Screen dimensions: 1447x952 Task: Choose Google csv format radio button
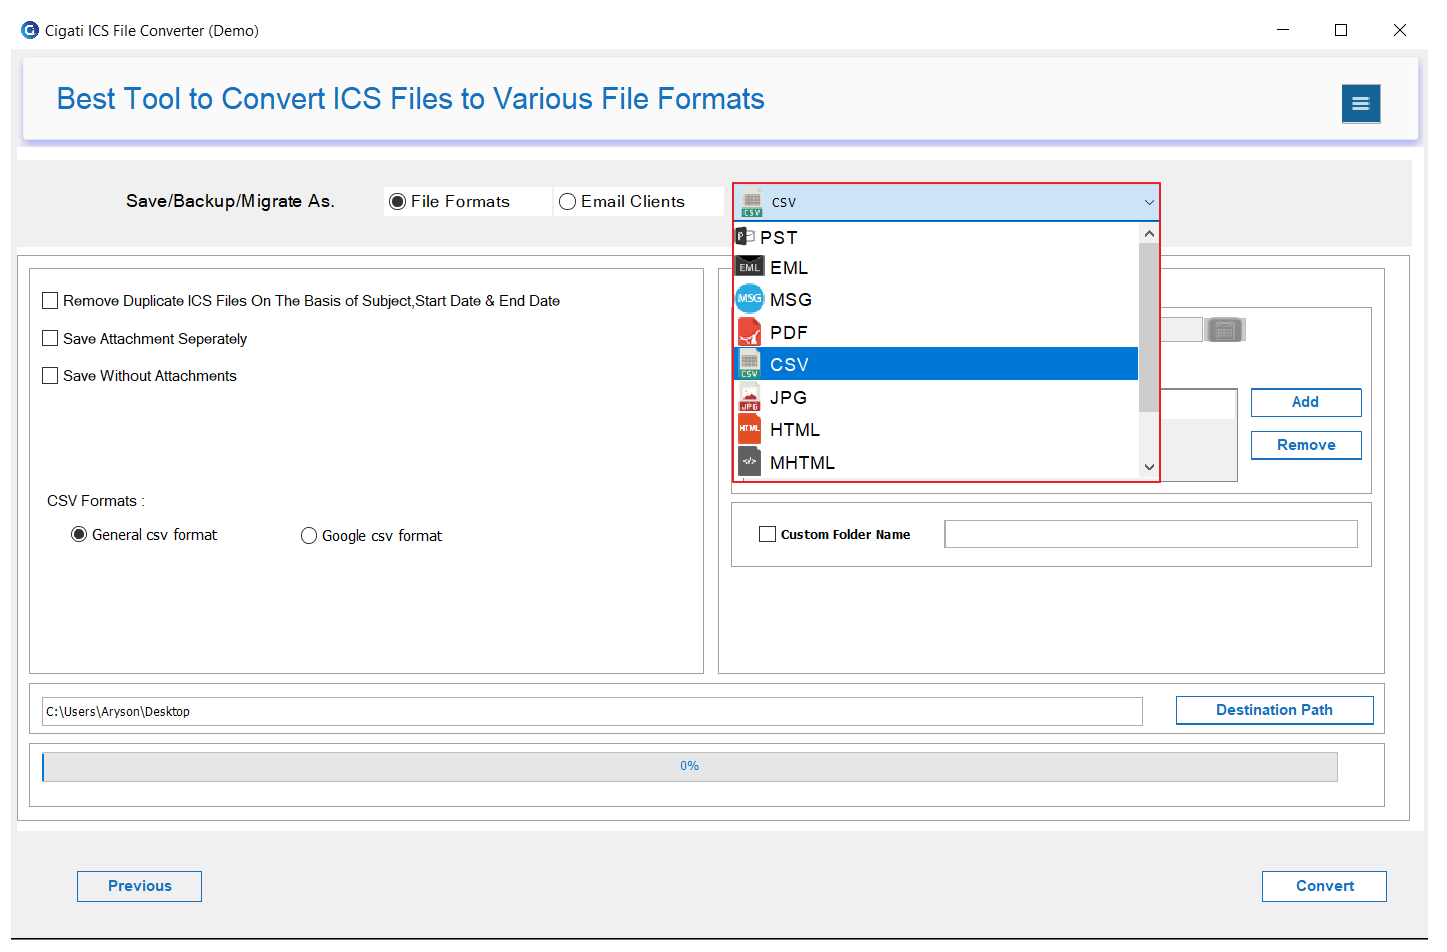tap(309, 536)
